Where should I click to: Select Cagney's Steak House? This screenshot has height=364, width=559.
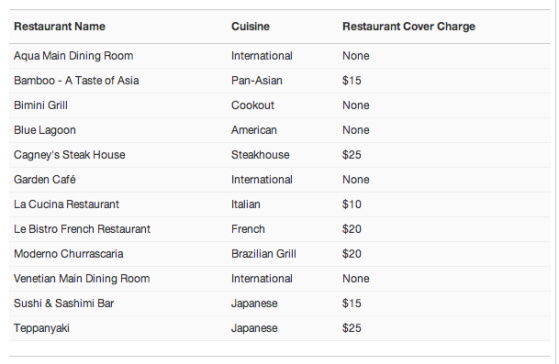70,155
